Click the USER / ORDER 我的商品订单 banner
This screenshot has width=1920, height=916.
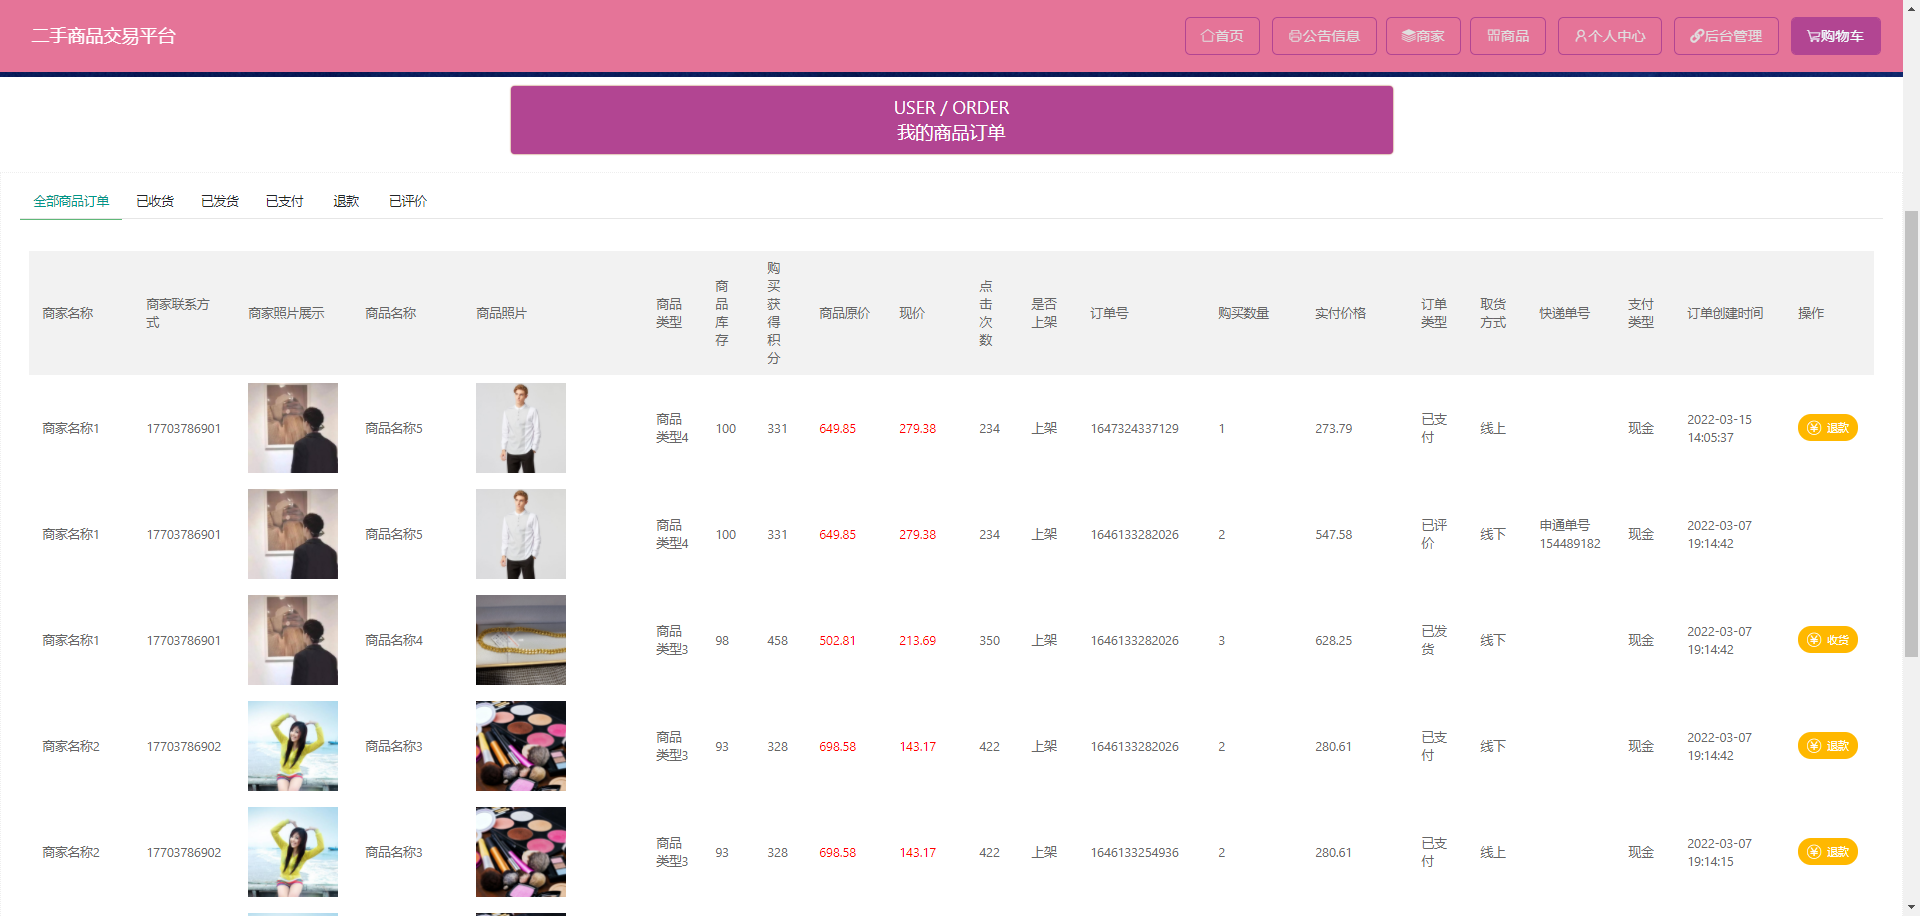pyautogui.click(x=951, y=120)
